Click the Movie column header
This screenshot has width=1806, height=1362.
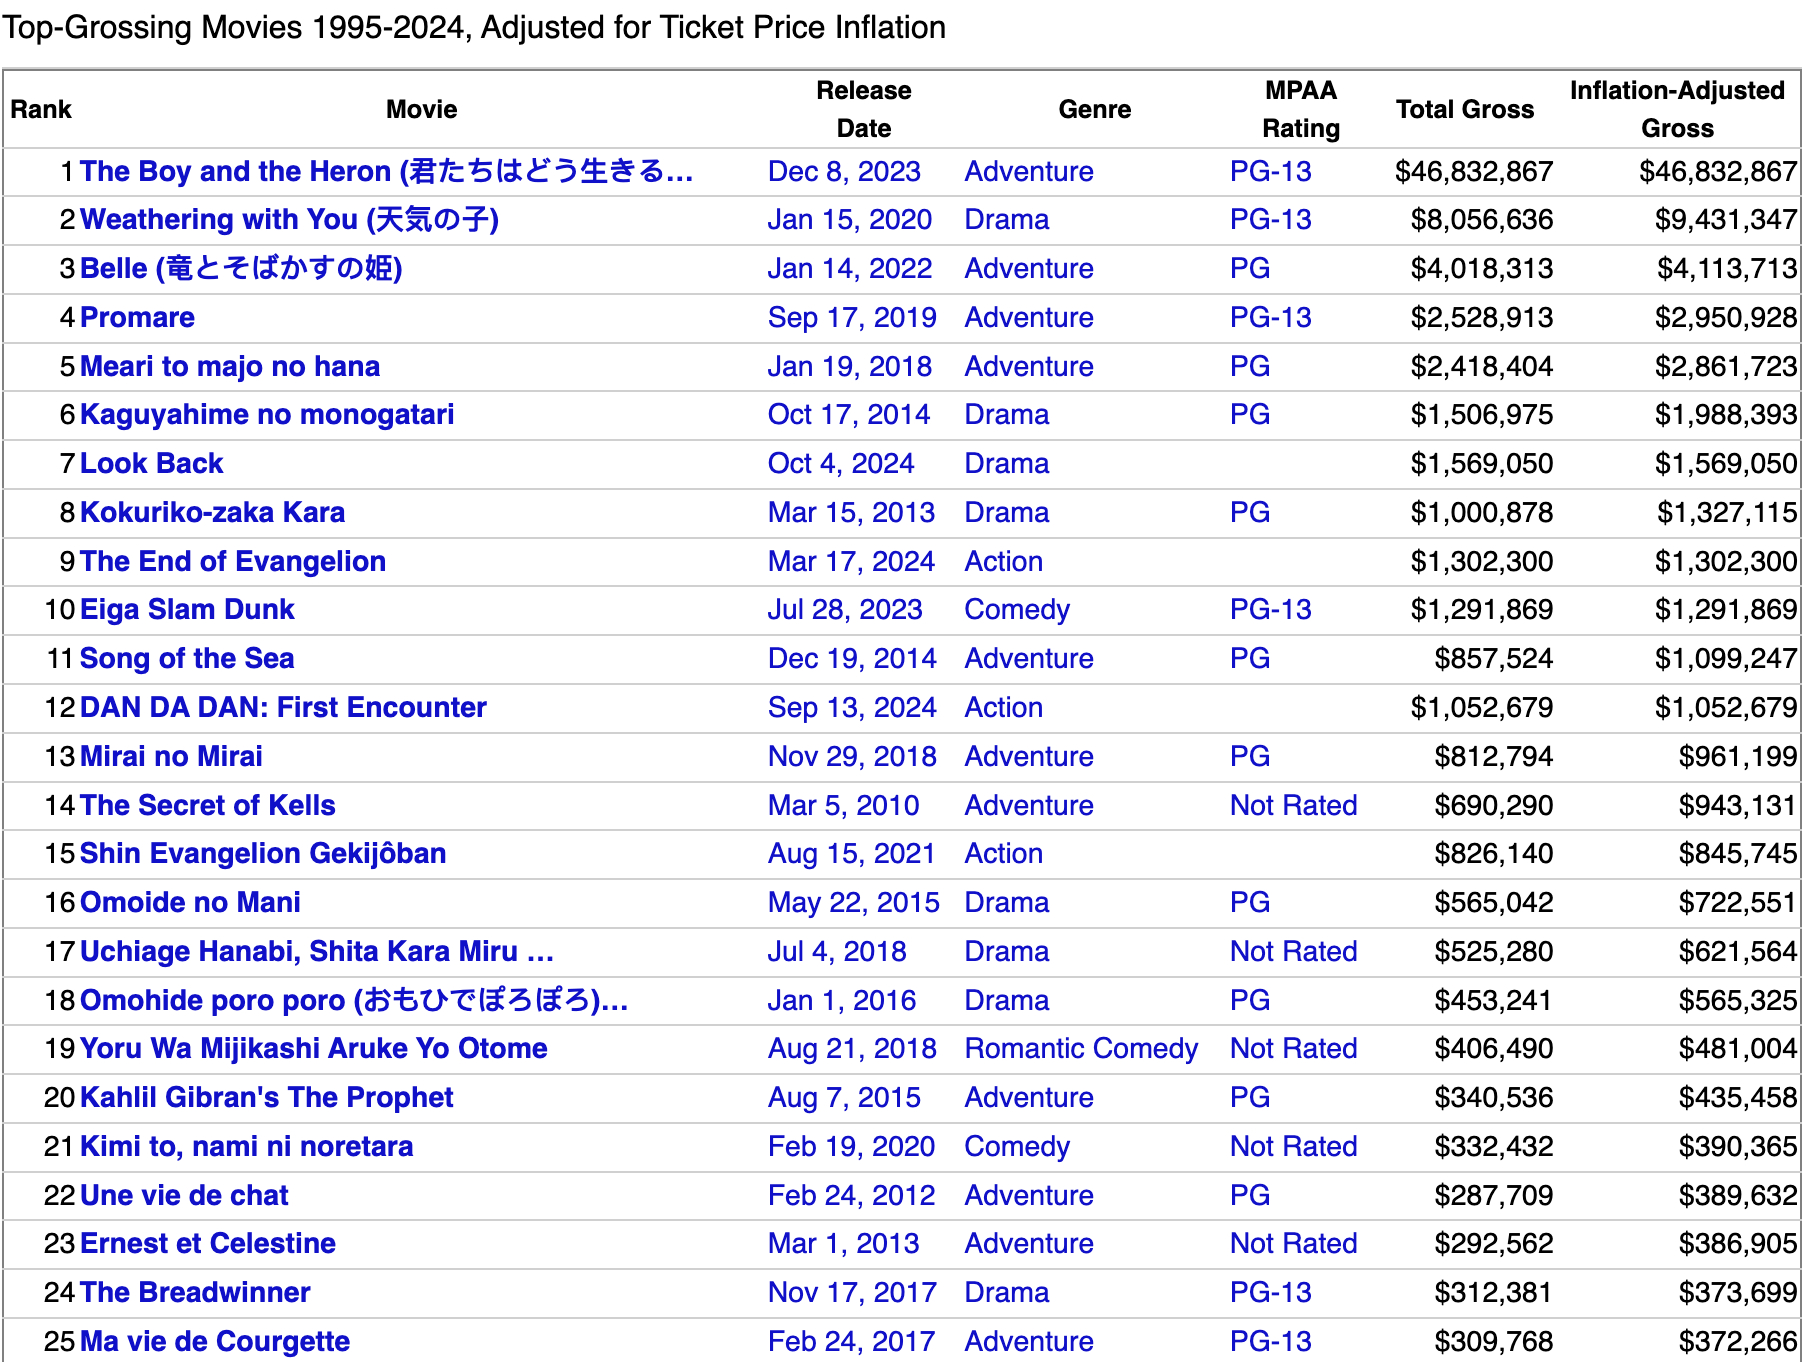click(422, 109)
